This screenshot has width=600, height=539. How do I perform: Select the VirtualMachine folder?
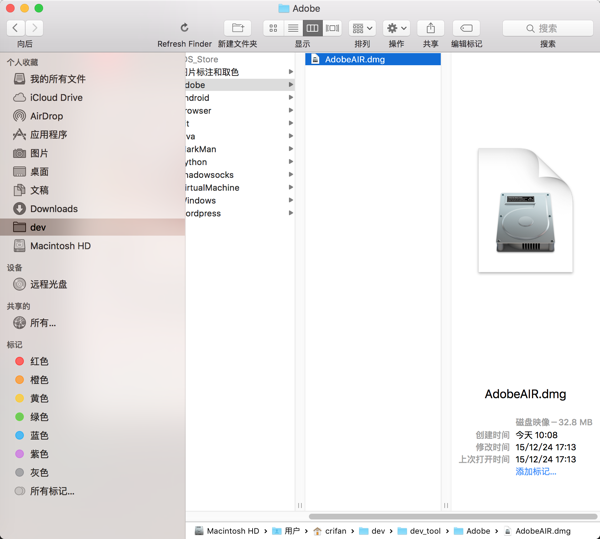pos(240,187)
